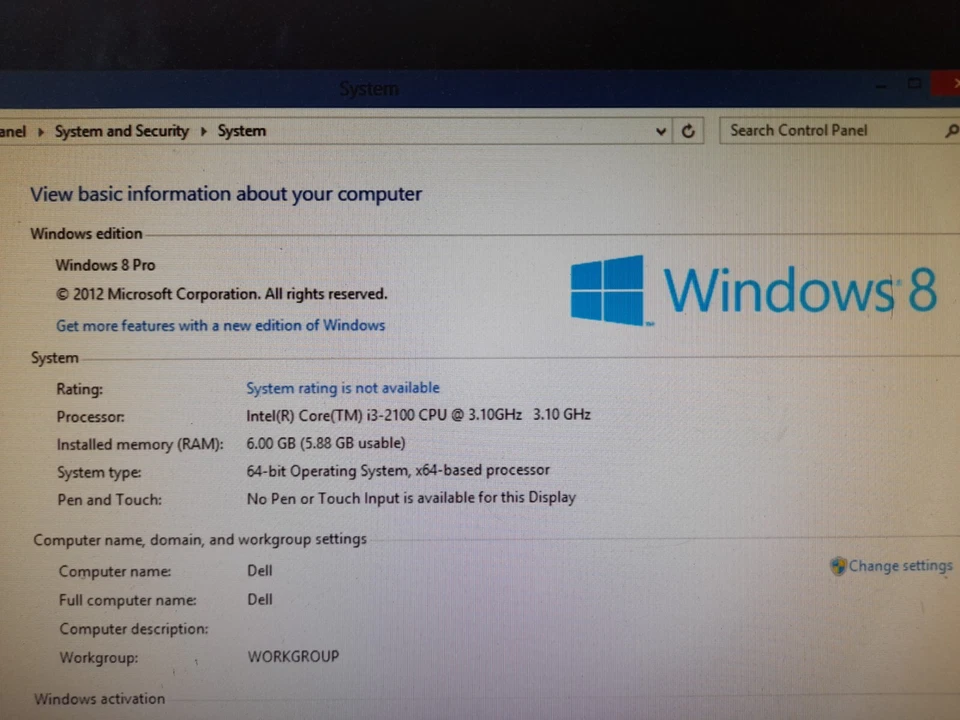Click the Installed memory RAM value
960x720 pixels.
325,443
